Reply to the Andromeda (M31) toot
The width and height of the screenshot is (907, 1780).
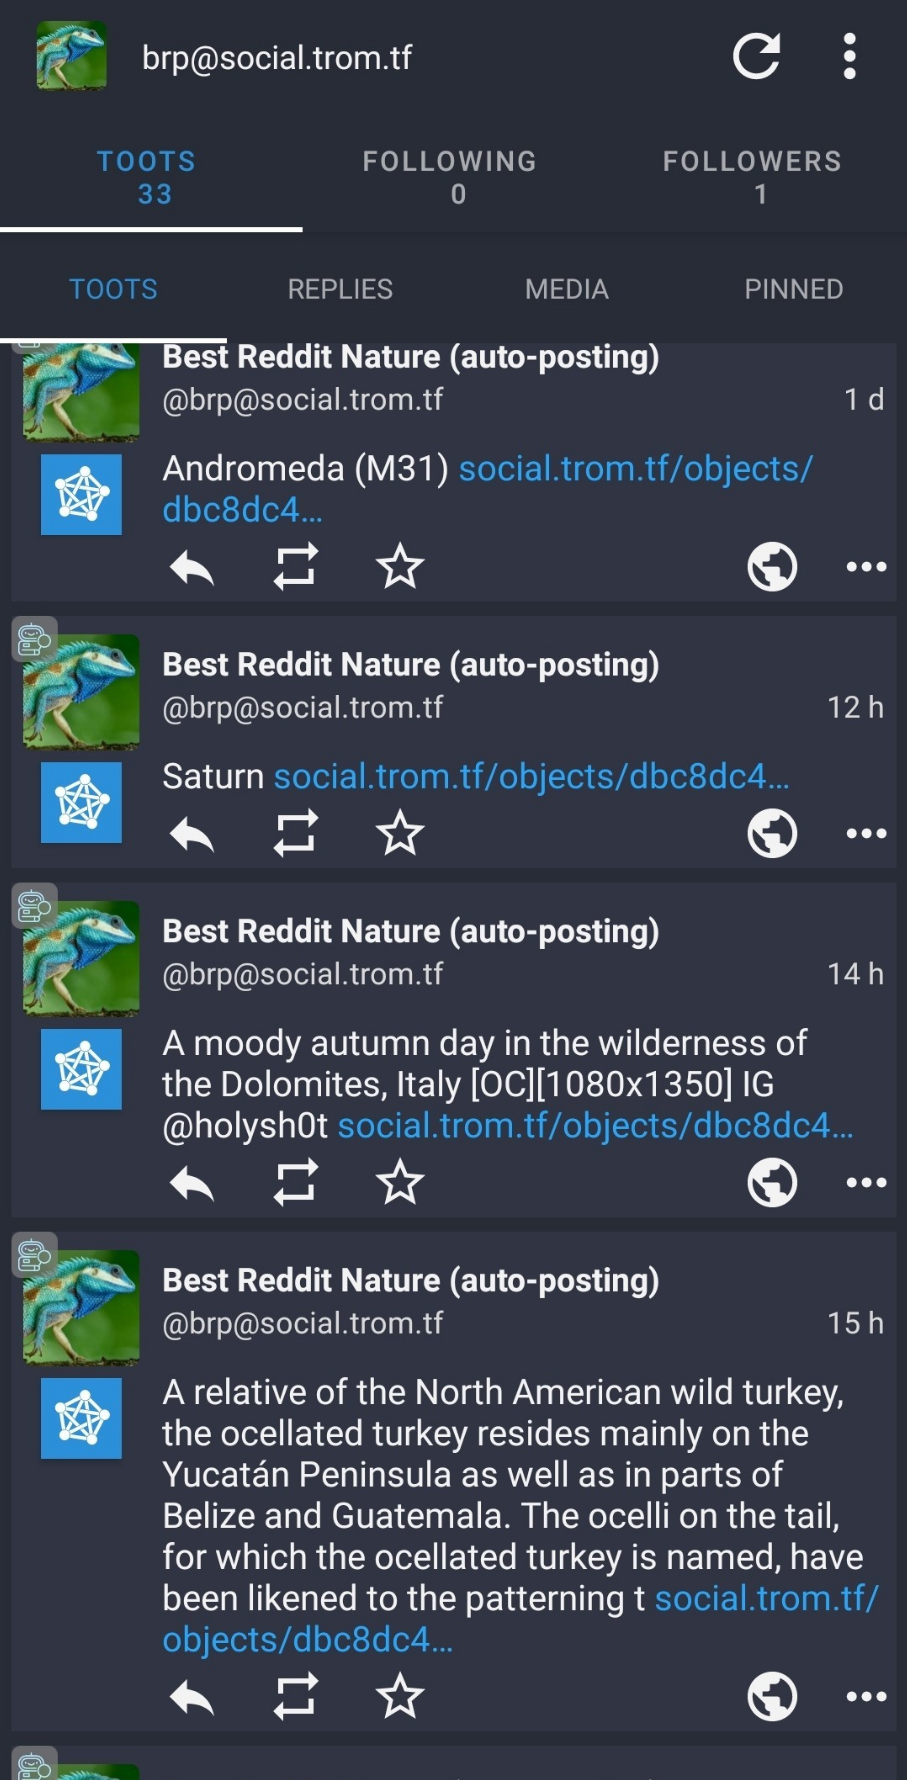(x=192, y=567)
